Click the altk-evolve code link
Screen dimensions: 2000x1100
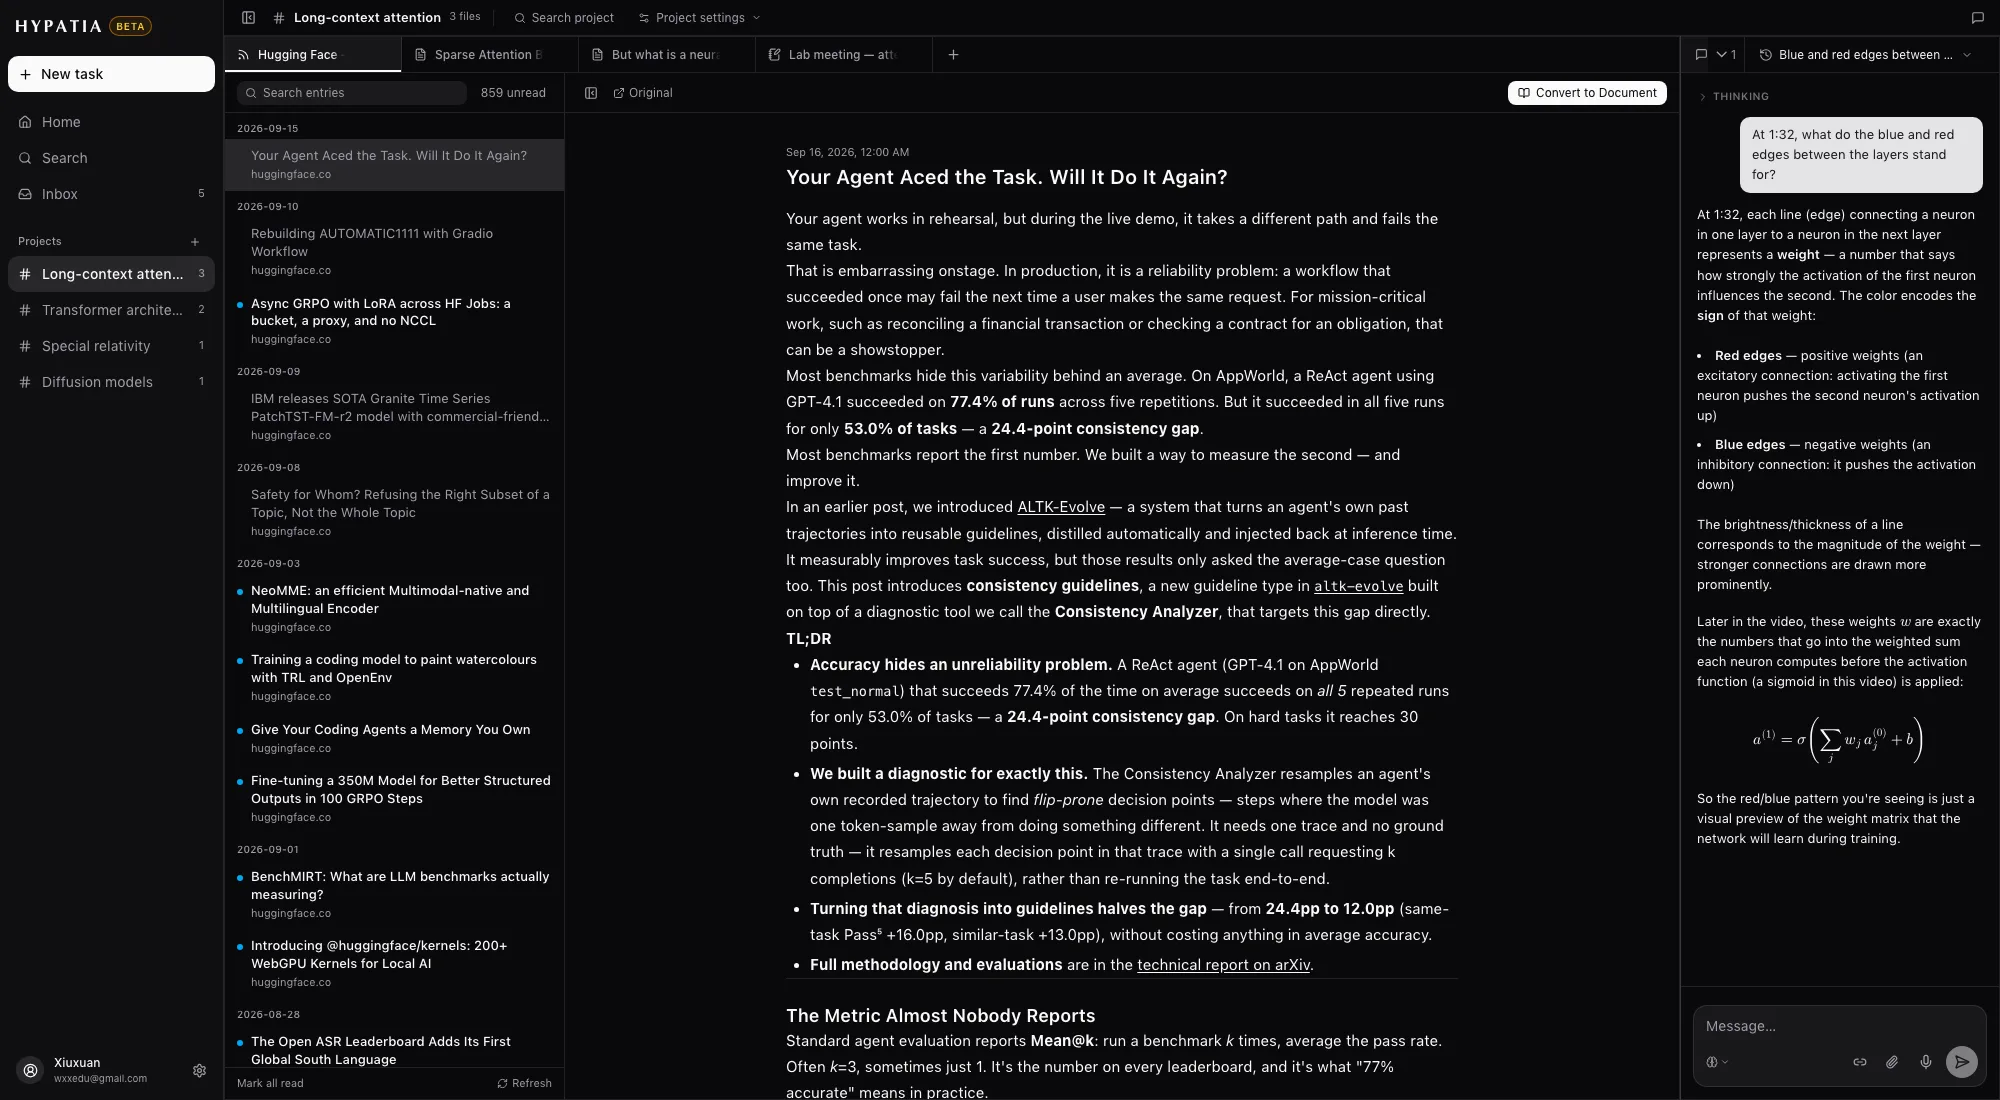click(x=1358, y=586)
